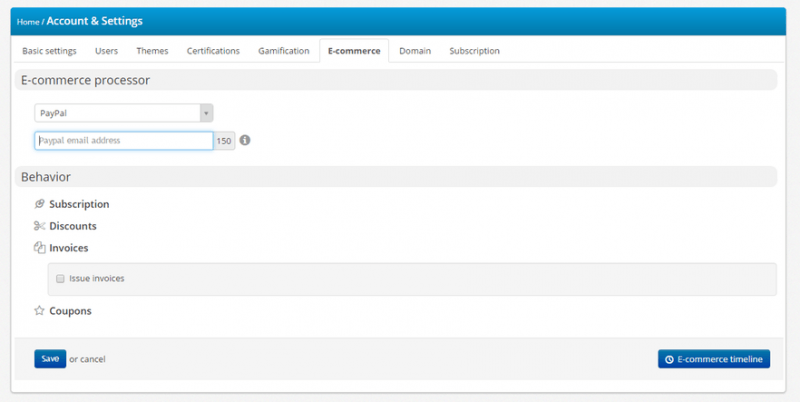Open the Users tab

coord(106,51)
